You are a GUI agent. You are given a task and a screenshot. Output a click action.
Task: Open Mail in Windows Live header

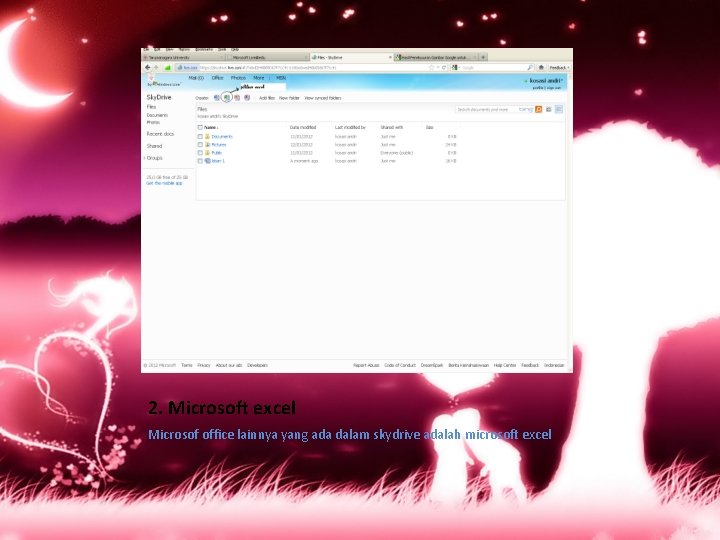pyautogui.click(x=196, y=78)
